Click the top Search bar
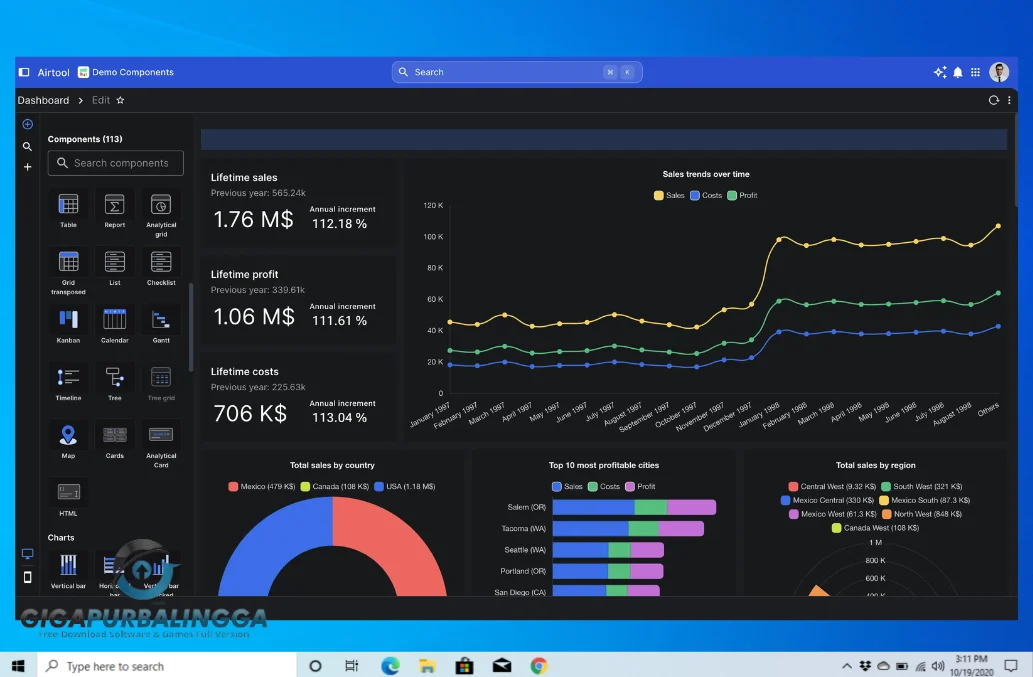The height and width of the screenshot is (677, 1033). click(x=517, y=72)
